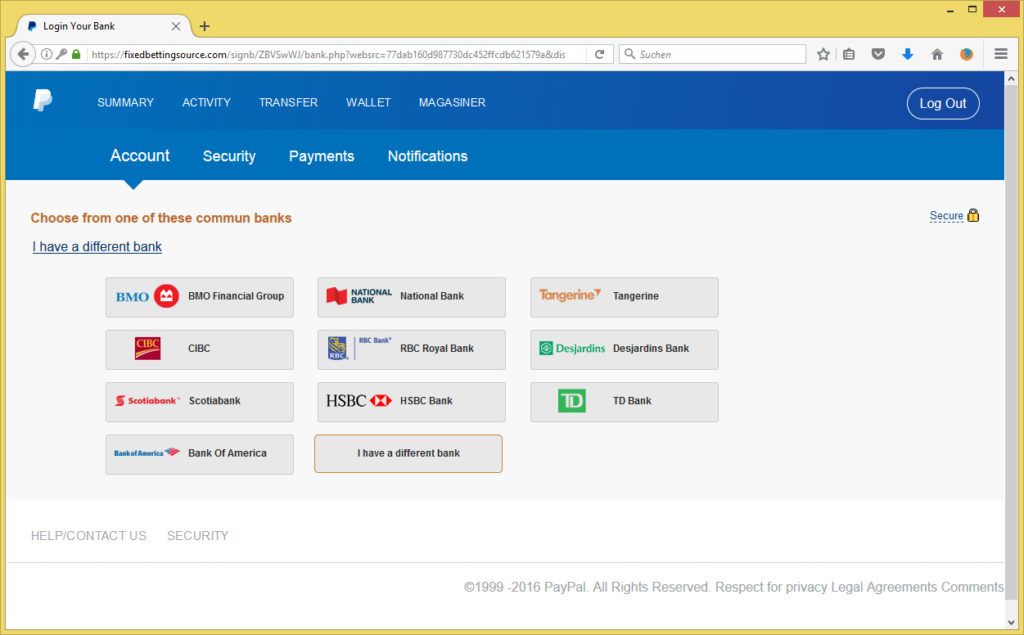Reload the page with the refresh icon
The image size is (1024, 635).
(599, 54)
